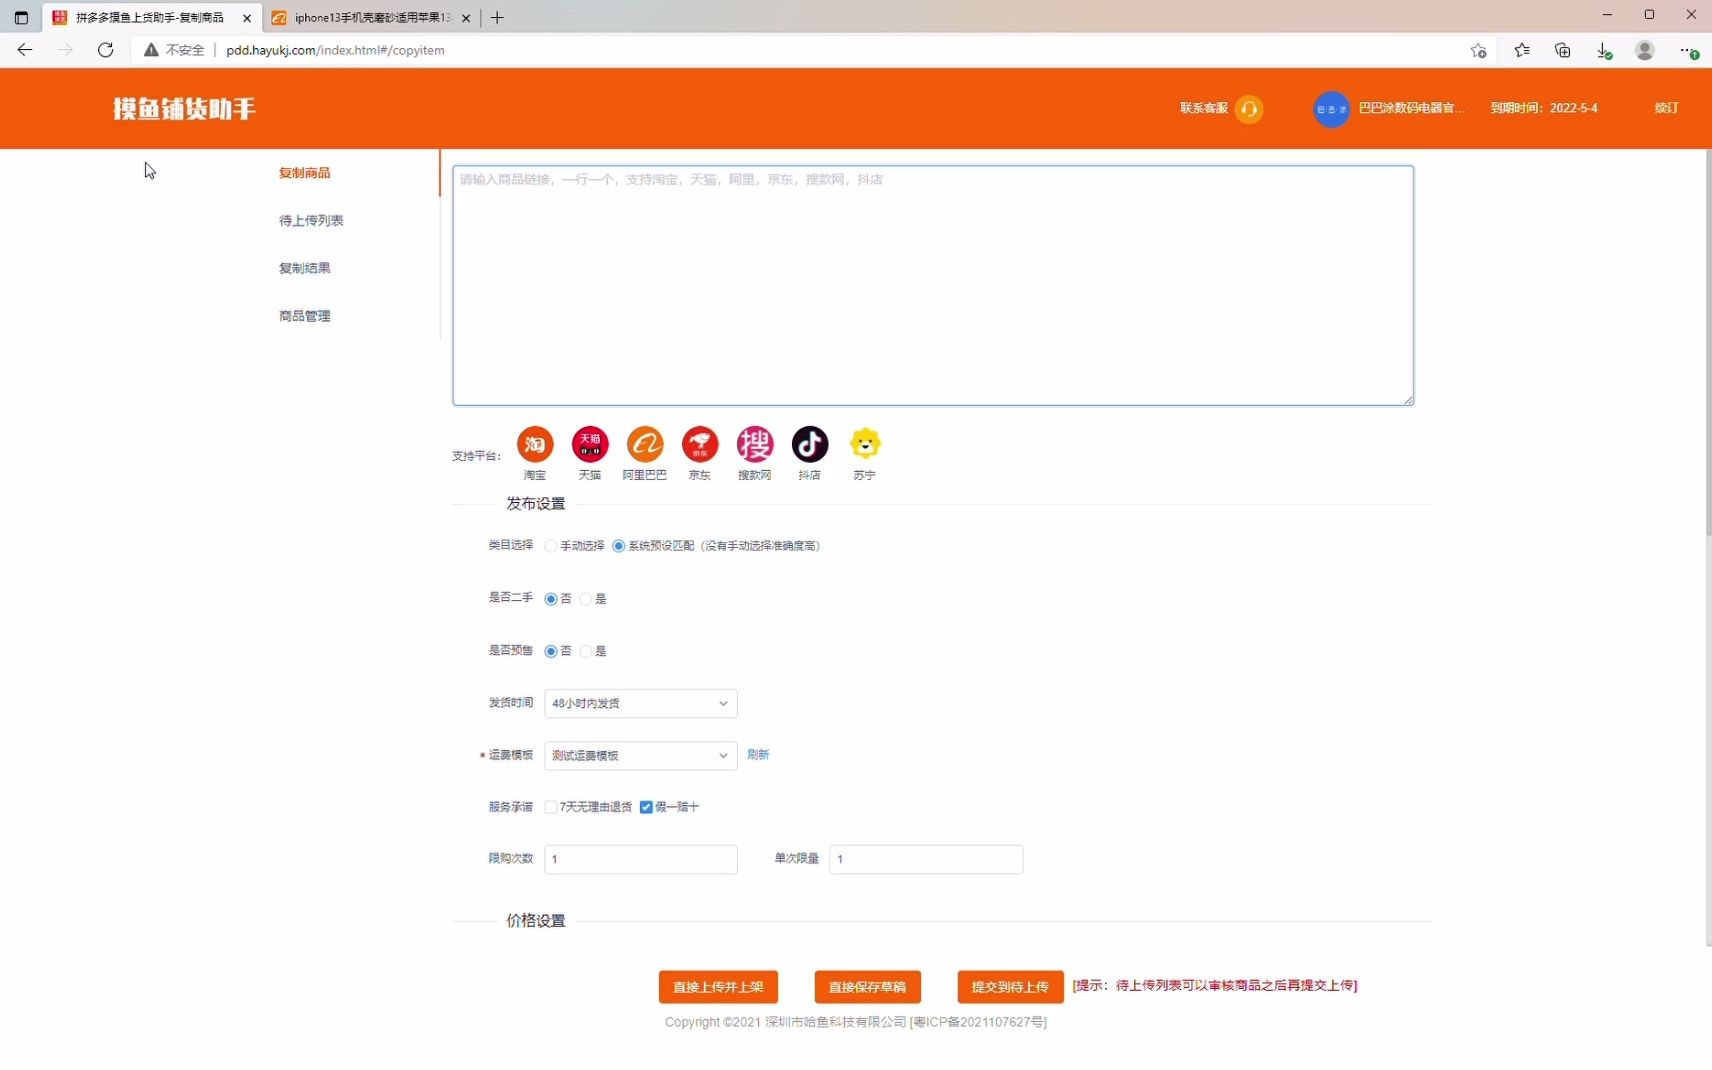Open the browser collections icon
The image size is (1712, 1070).
click(1563, 50)
